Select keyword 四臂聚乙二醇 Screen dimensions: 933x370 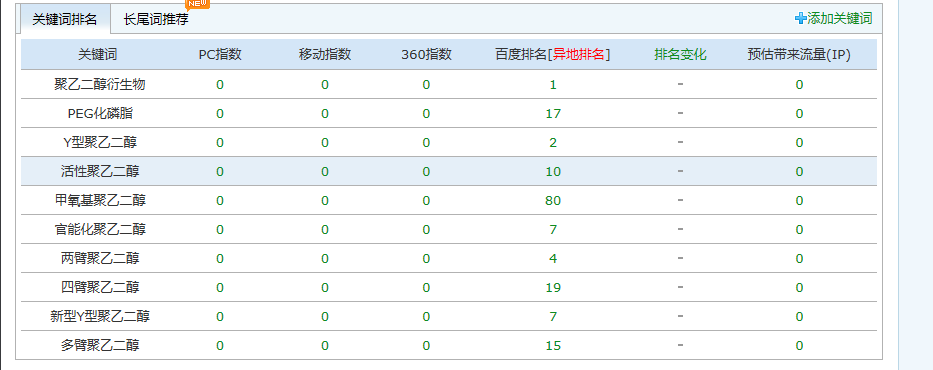(100, 288)
